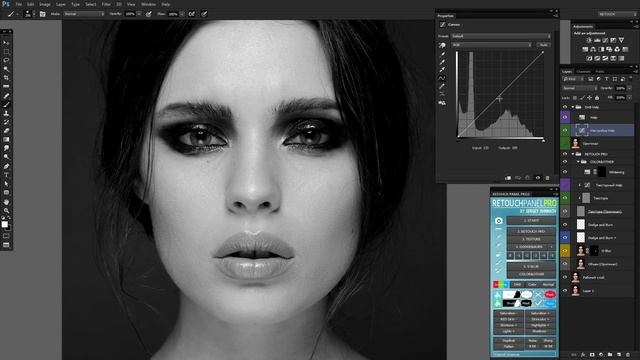The height and width of the screenshot is (360, 640).
Task: Switch to the Channels tab
Action: coord(584,72)
